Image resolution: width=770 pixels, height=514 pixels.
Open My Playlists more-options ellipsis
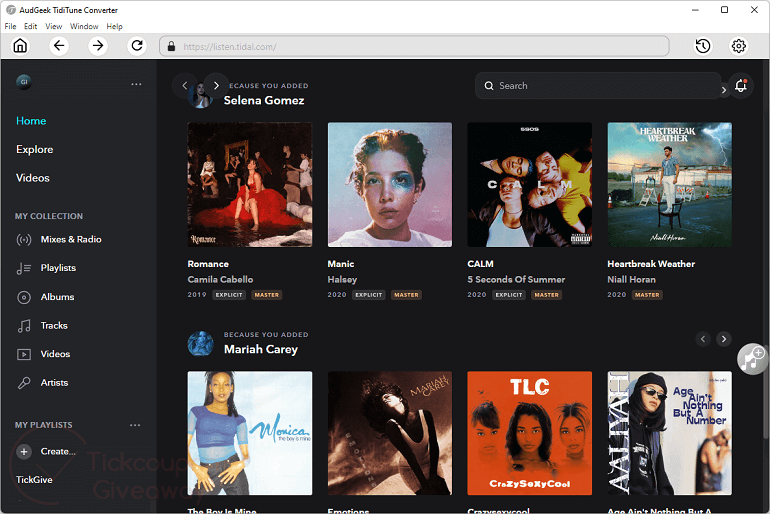click(x=135, y=425)
